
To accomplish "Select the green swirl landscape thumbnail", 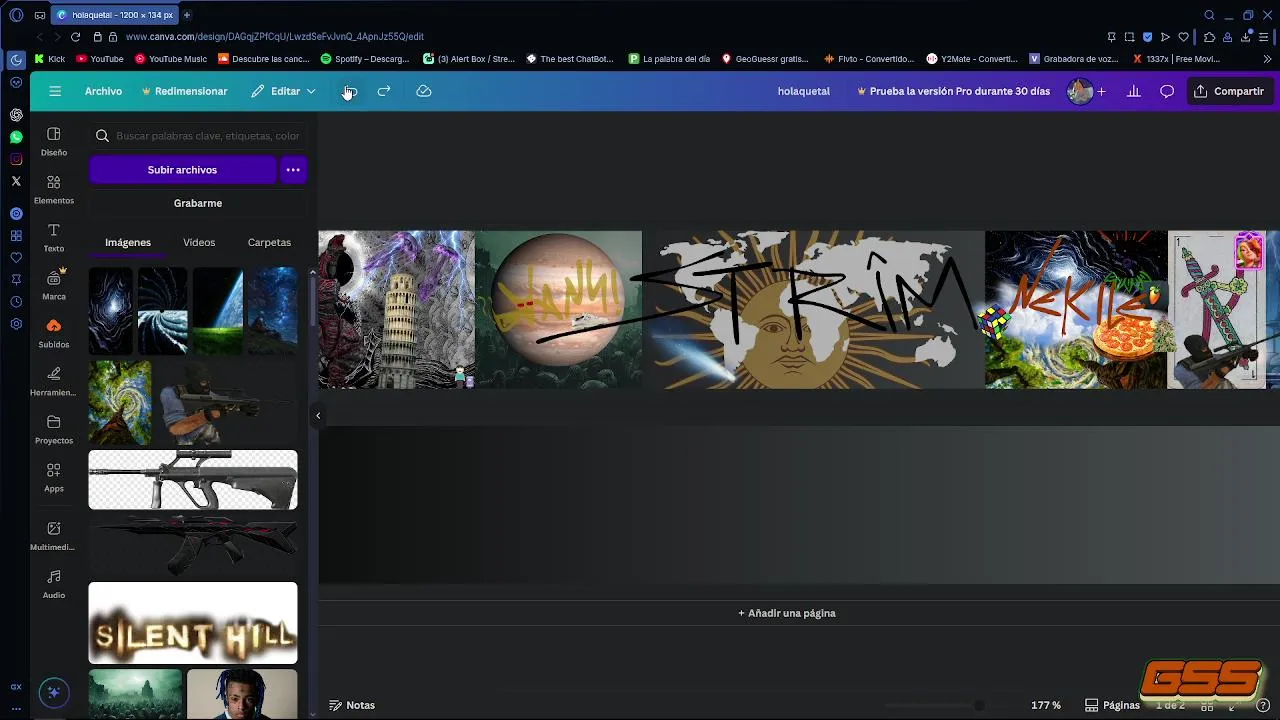I will point(120,403).
